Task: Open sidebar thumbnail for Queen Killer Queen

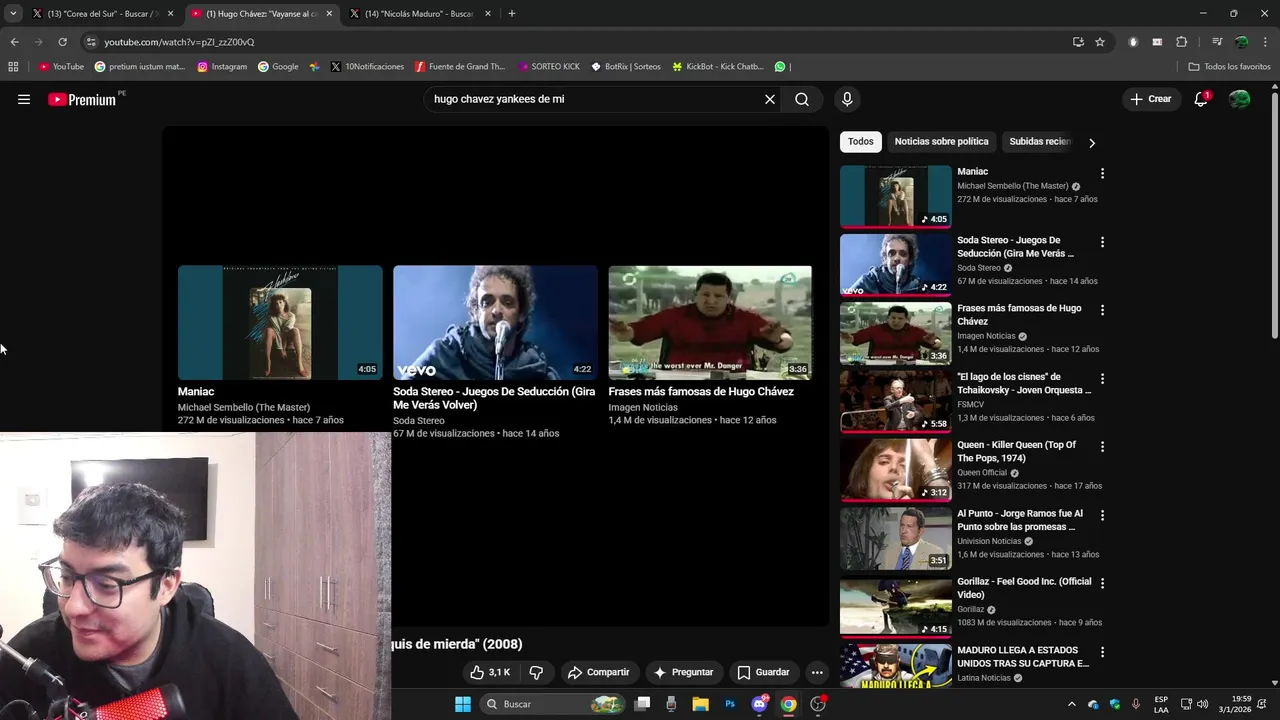Action: (x=896, y=469)
